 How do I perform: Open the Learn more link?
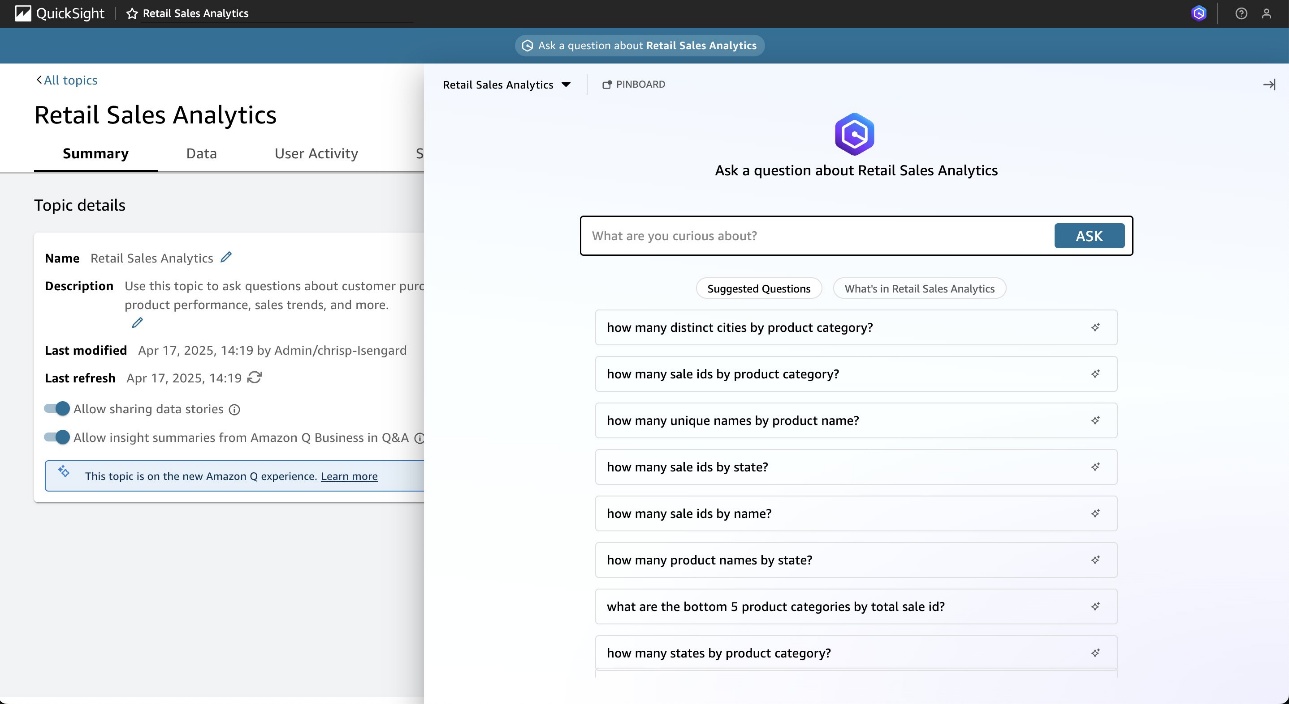click(x=349, y=476)
